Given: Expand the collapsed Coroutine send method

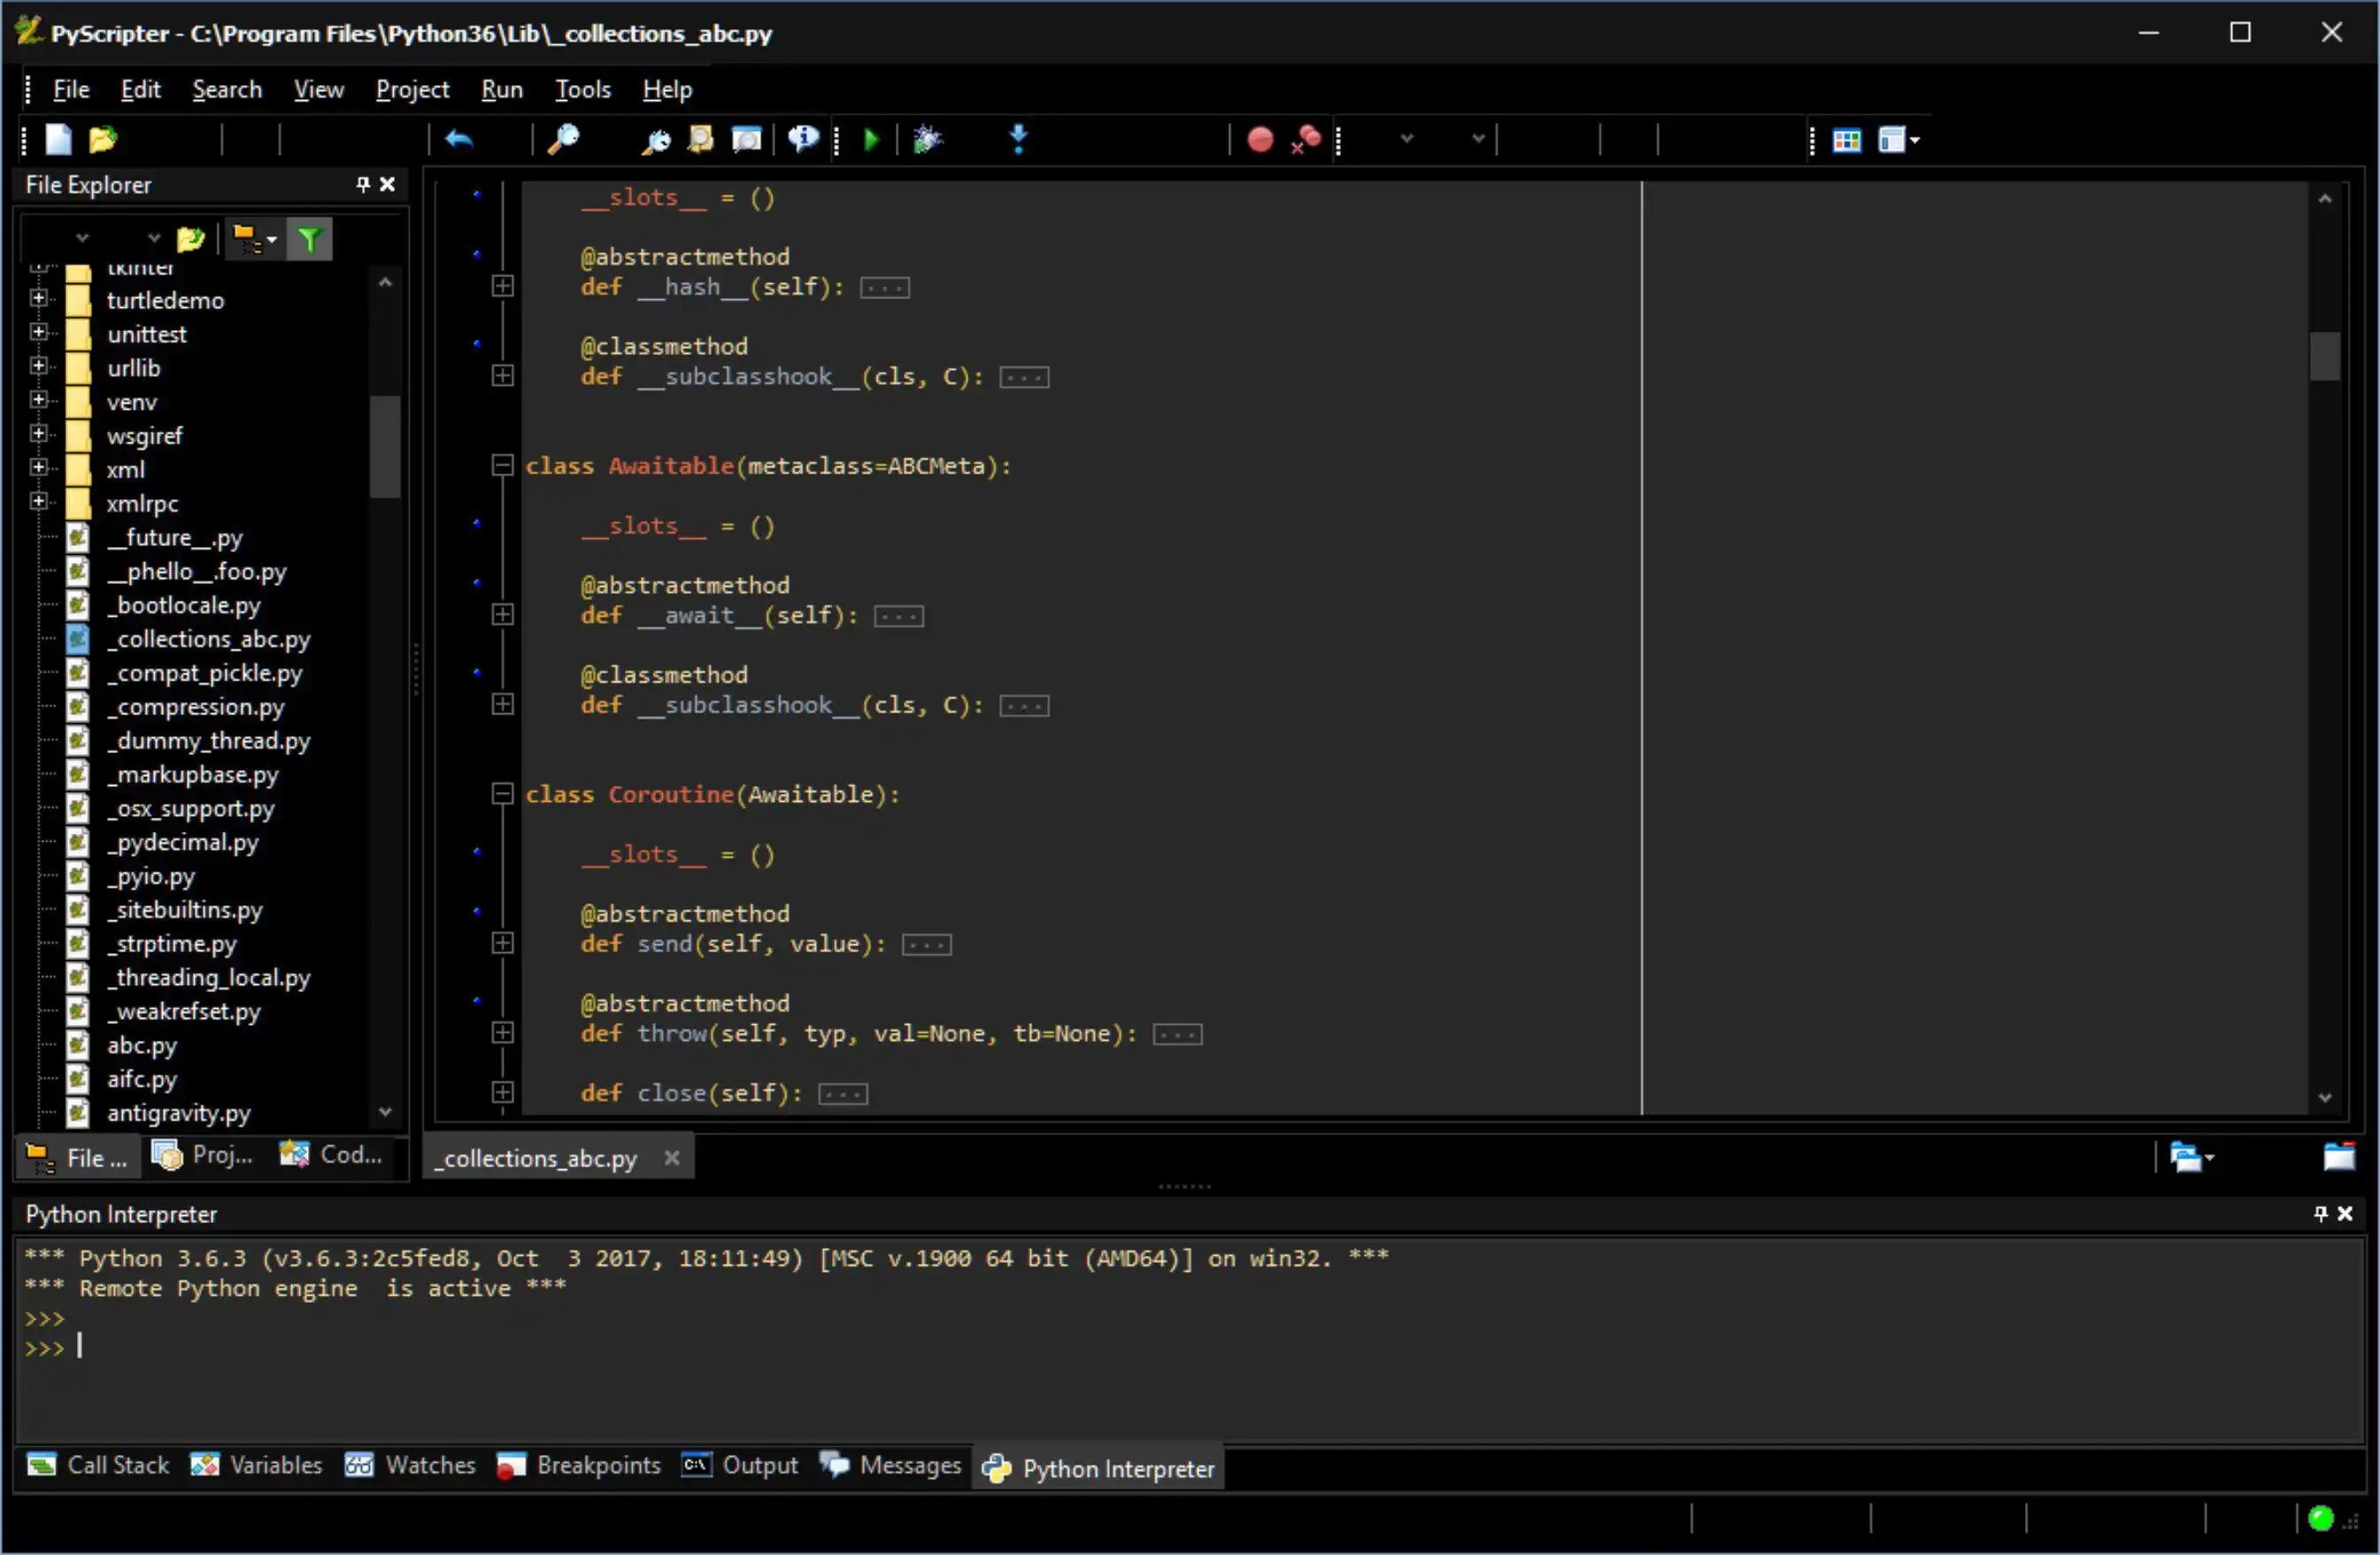Looking at the screenshot, I should pyautogui.click(x=503, y=943).
